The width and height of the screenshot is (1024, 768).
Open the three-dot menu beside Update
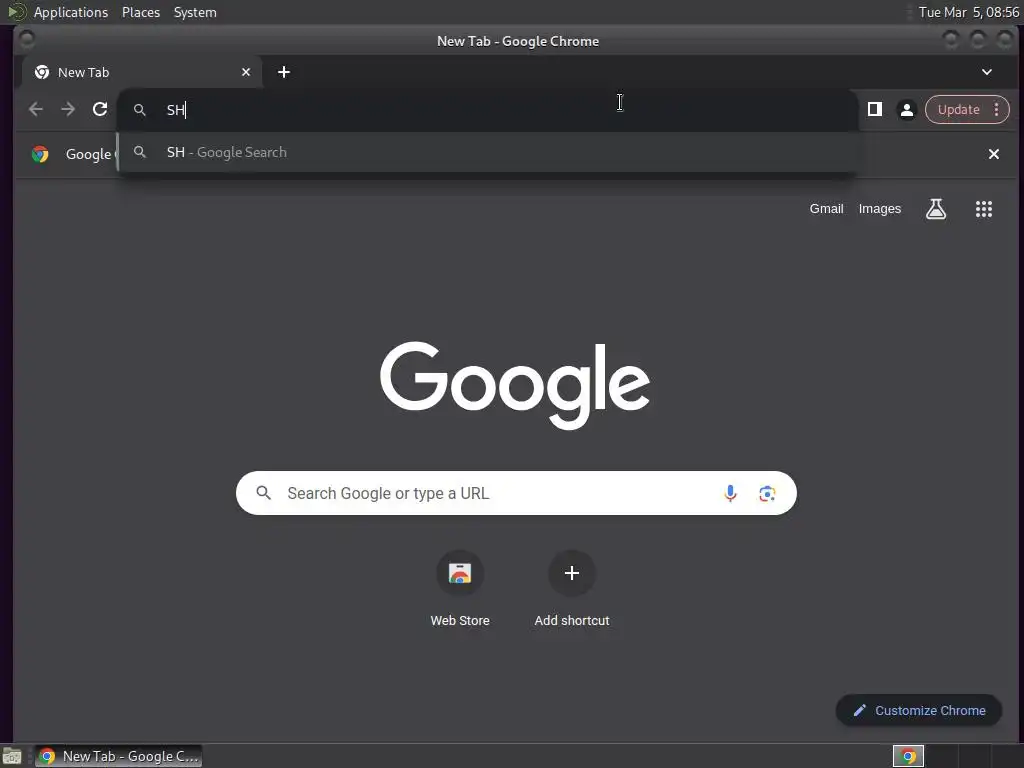996,109
